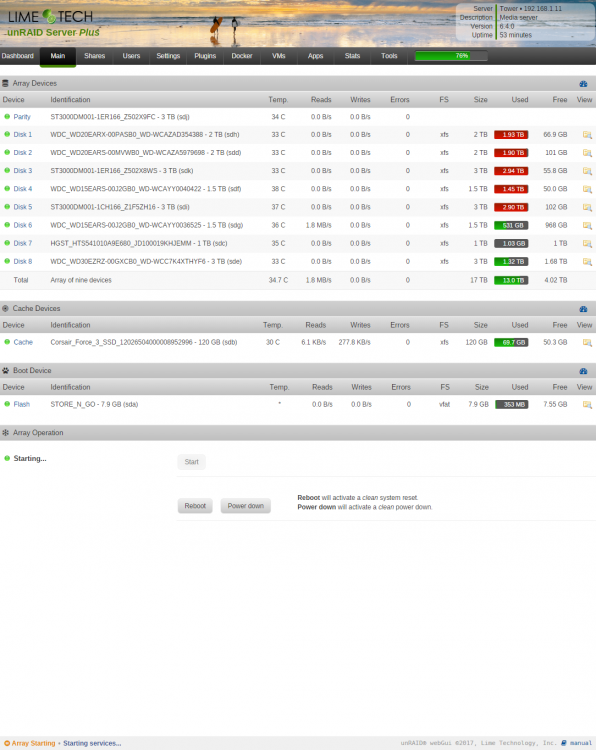Click the Cache green status indicator
Image resolution: width=596 pixels, height=750 pixels.
[7, 342]
